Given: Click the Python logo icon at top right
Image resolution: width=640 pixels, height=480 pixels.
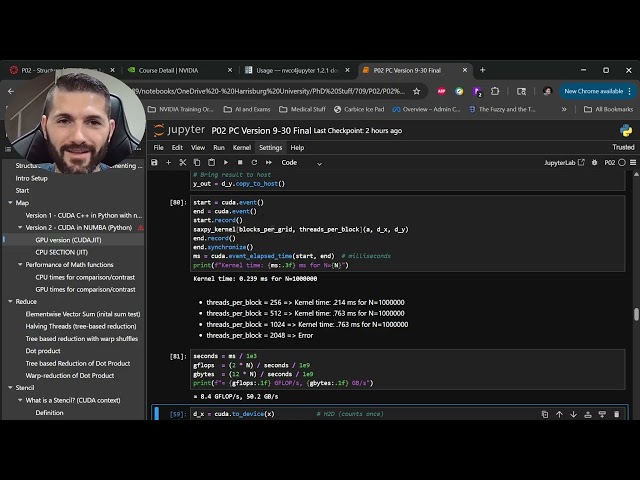Looking at the screenshot, I should [x=626, y=131].
